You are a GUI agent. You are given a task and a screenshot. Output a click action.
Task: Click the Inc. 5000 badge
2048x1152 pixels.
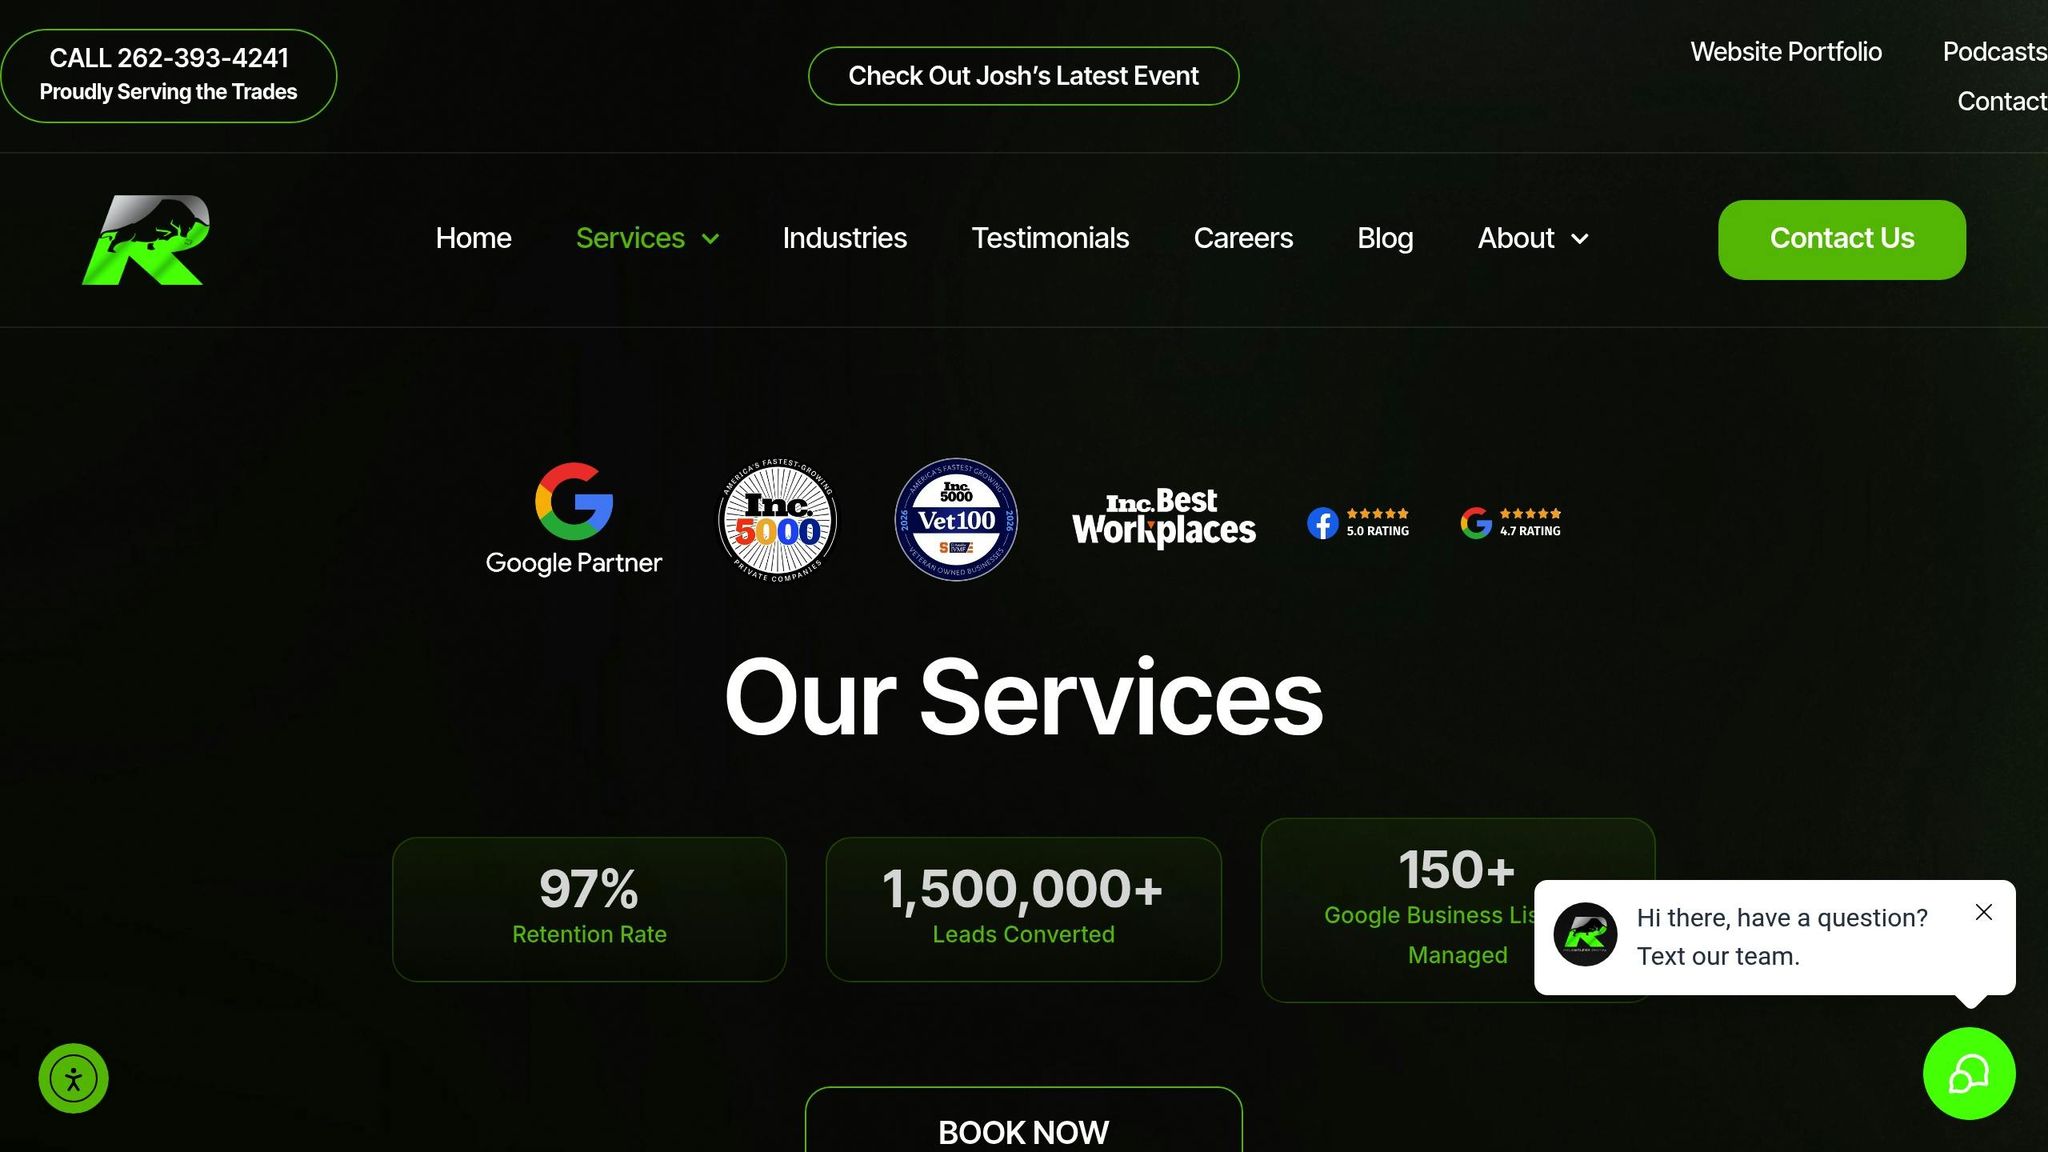coord(778,520)
